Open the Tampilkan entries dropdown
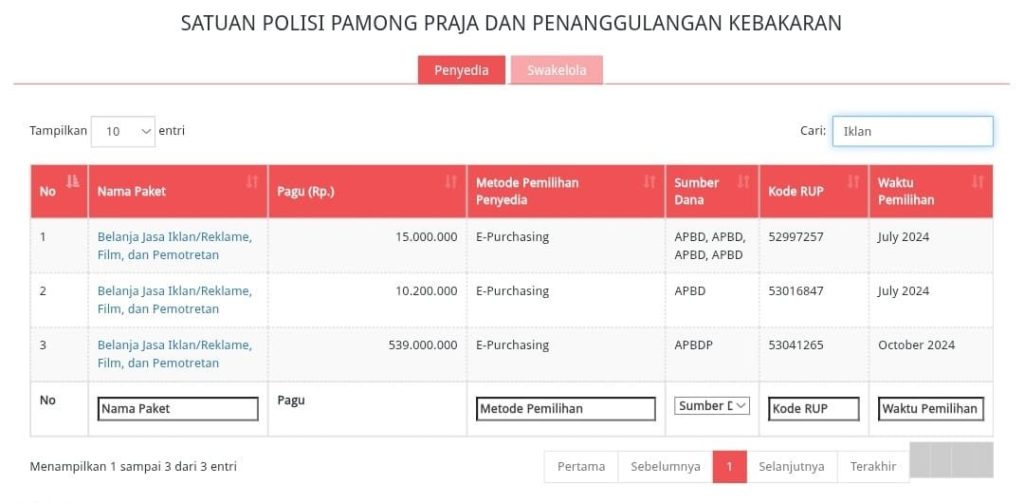1024x503 pixels. [x=123, y=131]
